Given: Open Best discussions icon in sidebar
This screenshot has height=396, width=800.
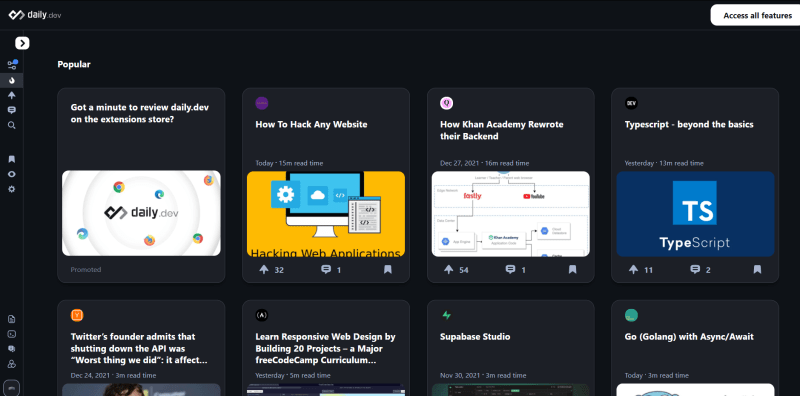Looking at the screenshot, I should click(12, 110).
